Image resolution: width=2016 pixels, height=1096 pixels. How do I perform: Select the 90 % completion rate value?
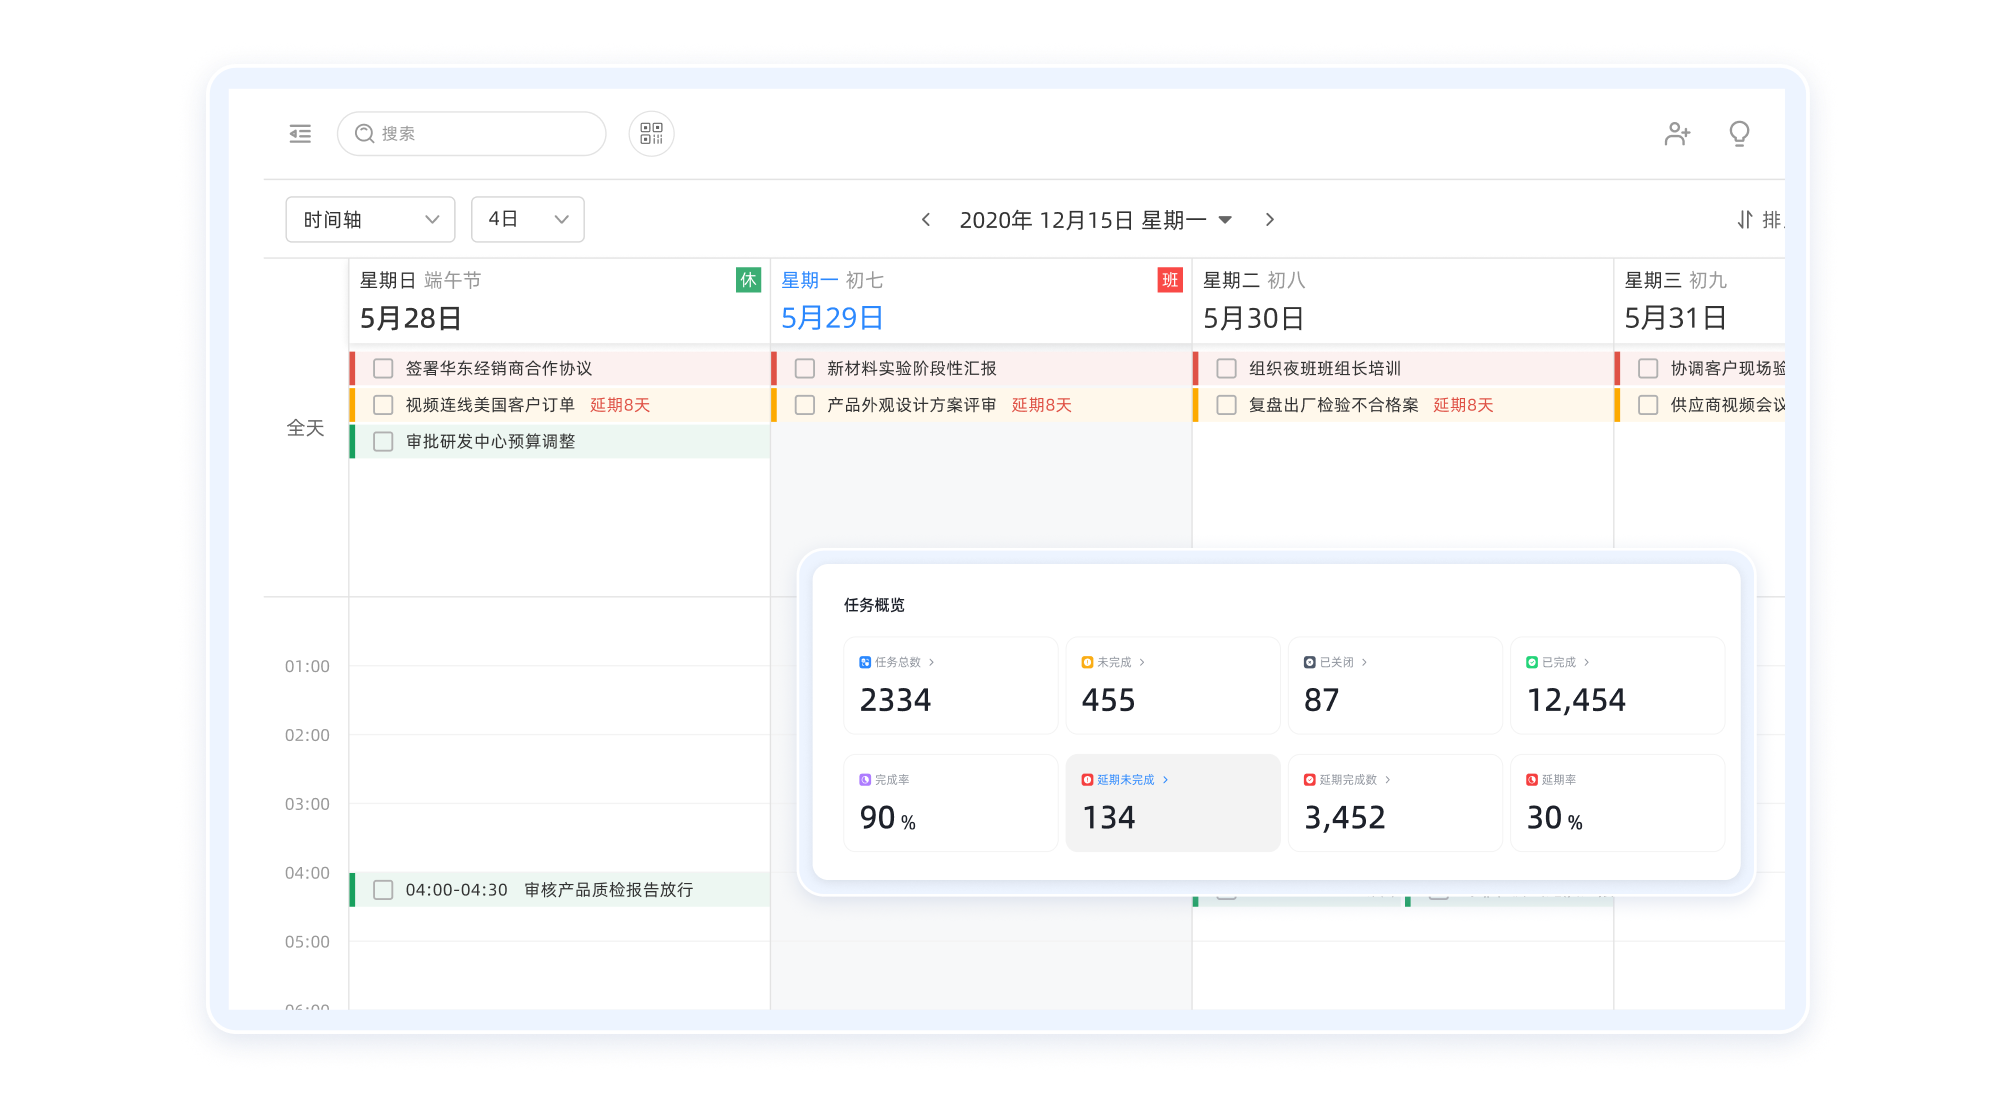pyautogui.click(x=888, y=818)
